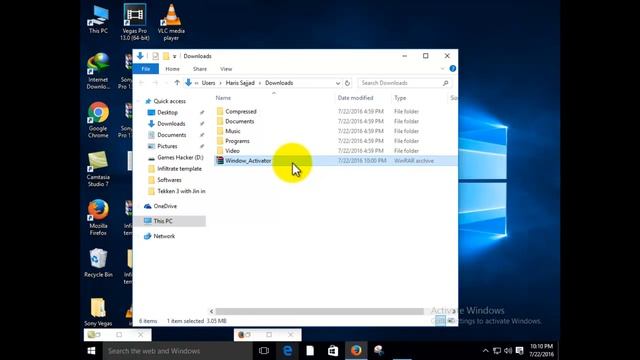Image resolution: width=640 pixels, height=360 pixels.
Task: Click Haris Sajjad in the address path
Action: tap(240, 83)
